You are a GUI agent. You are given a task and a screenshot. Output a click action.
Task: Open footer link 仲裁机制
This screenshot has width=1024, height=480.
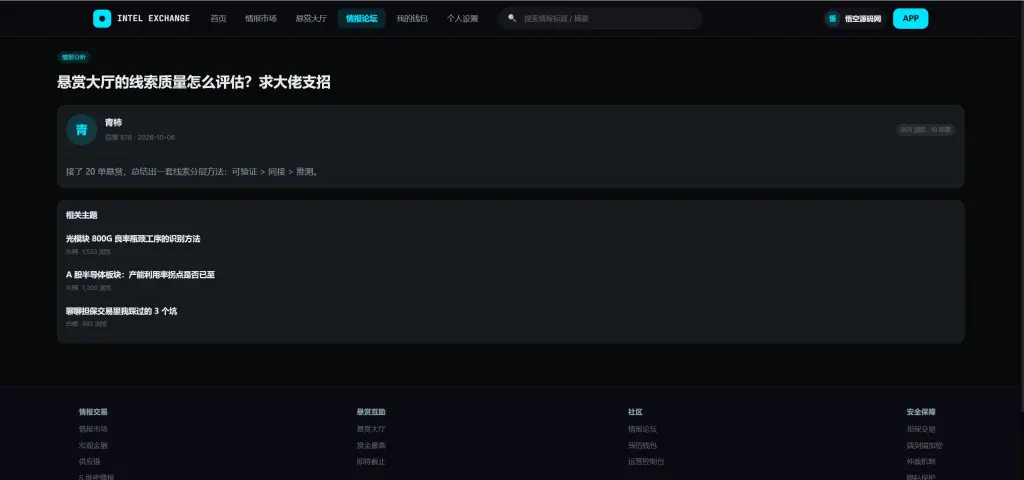pos(921,462)
